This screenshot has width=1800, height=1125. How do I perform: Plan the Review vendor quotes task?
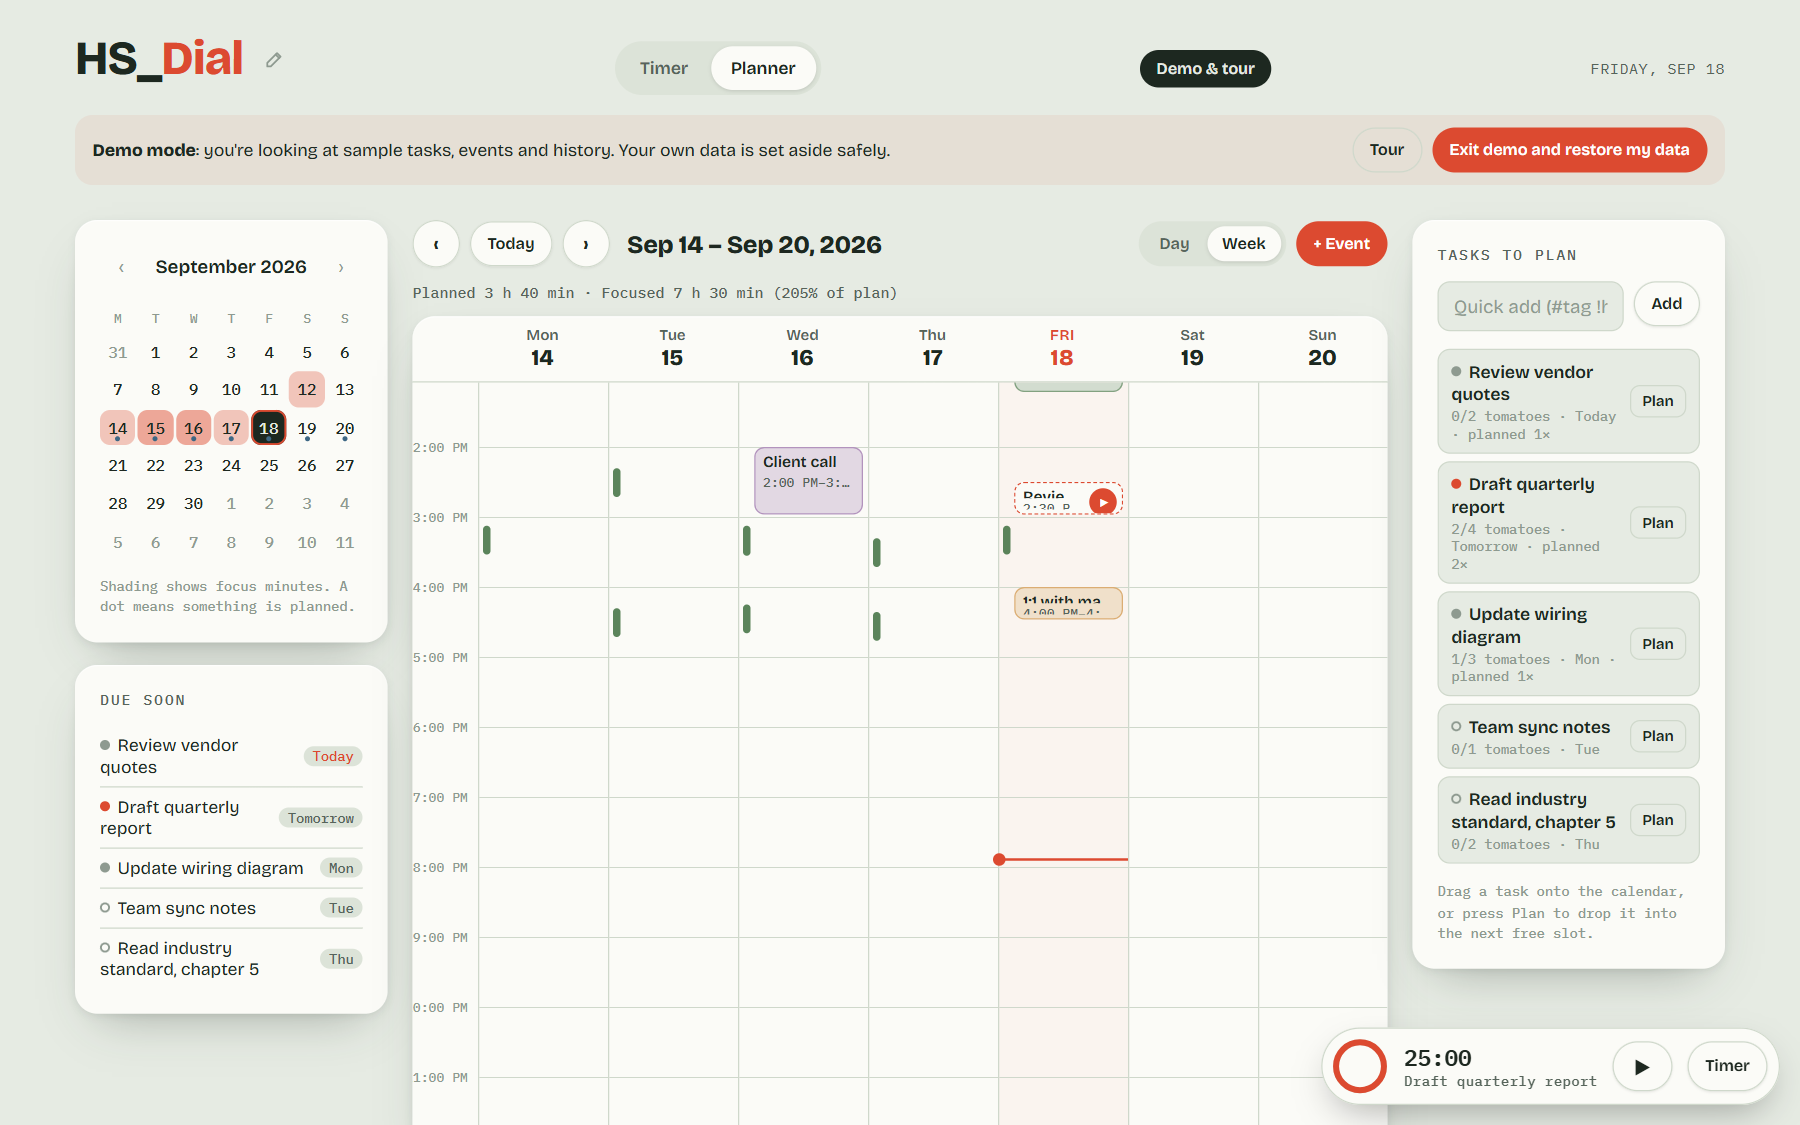coord(1657,401)
